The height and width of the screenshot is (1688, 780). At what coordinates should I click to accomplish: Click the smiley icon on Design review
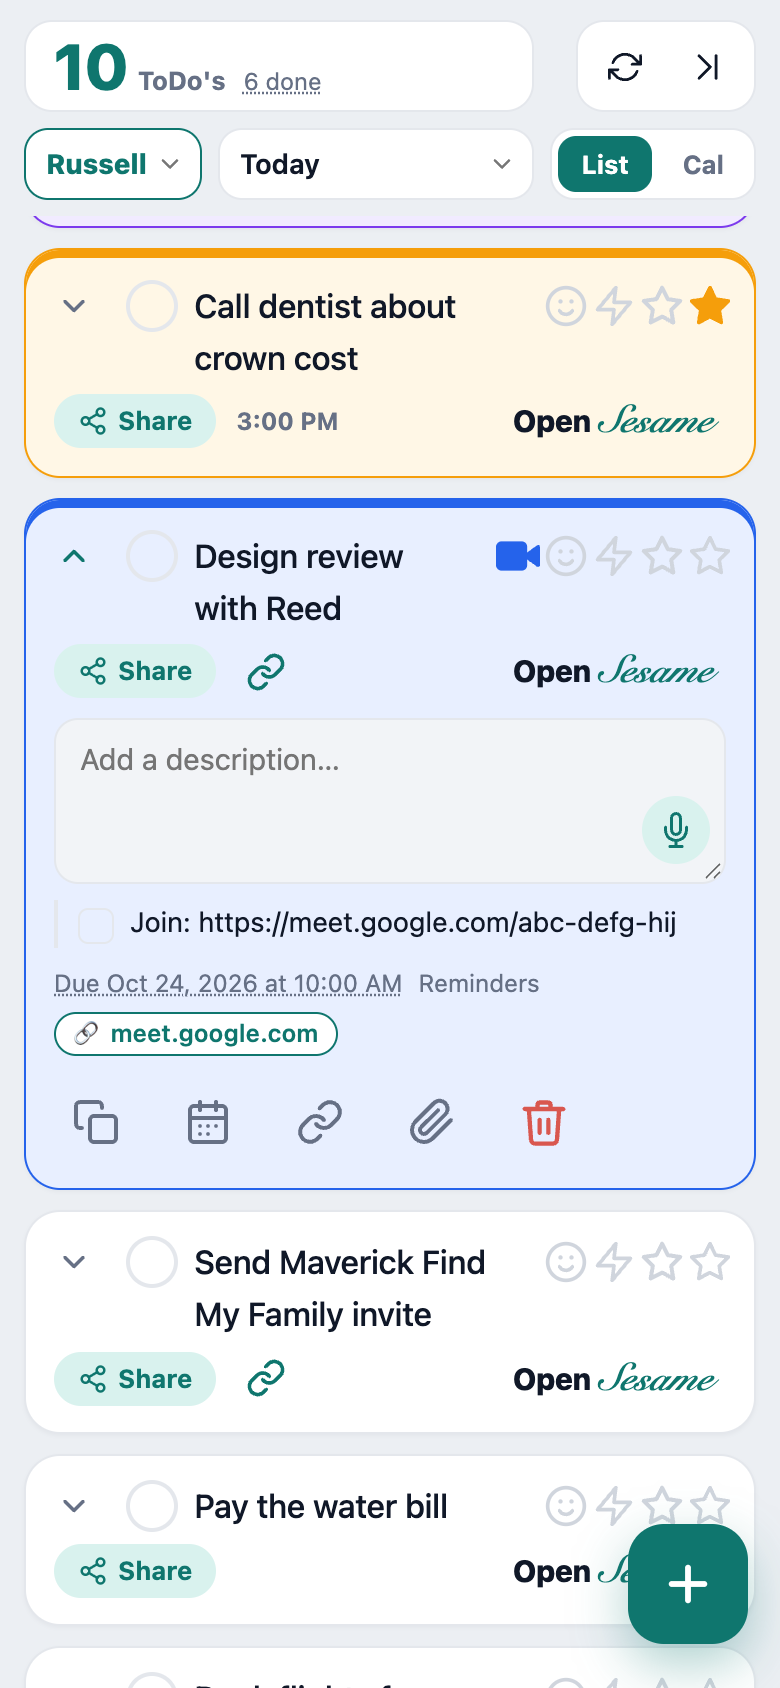[x=566, y=556]
